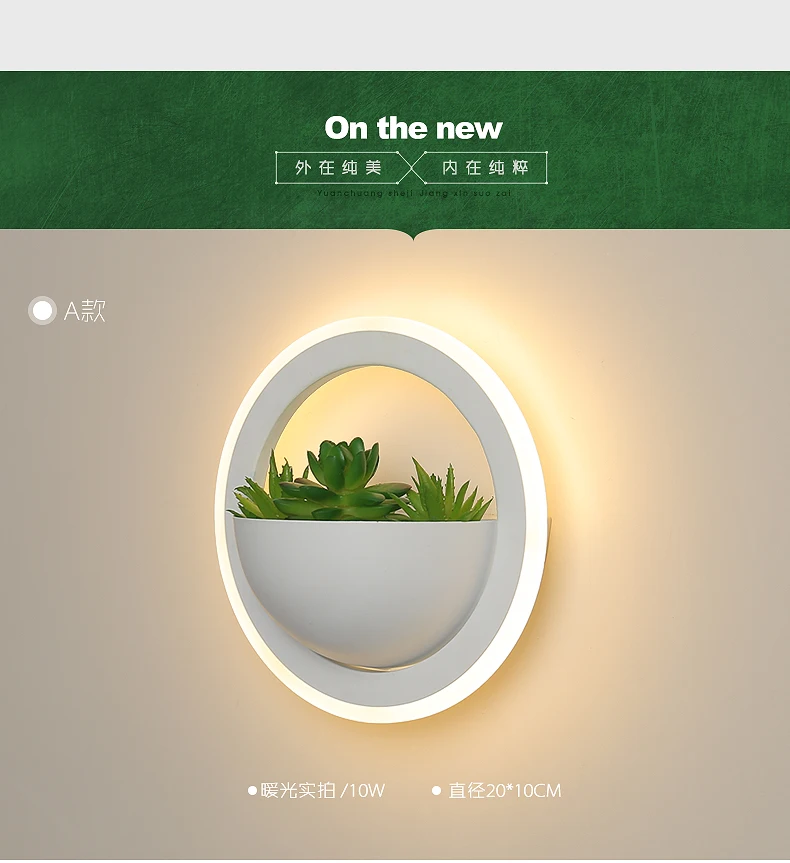Click the 暖光实拍 /10W text

[323, 791]
